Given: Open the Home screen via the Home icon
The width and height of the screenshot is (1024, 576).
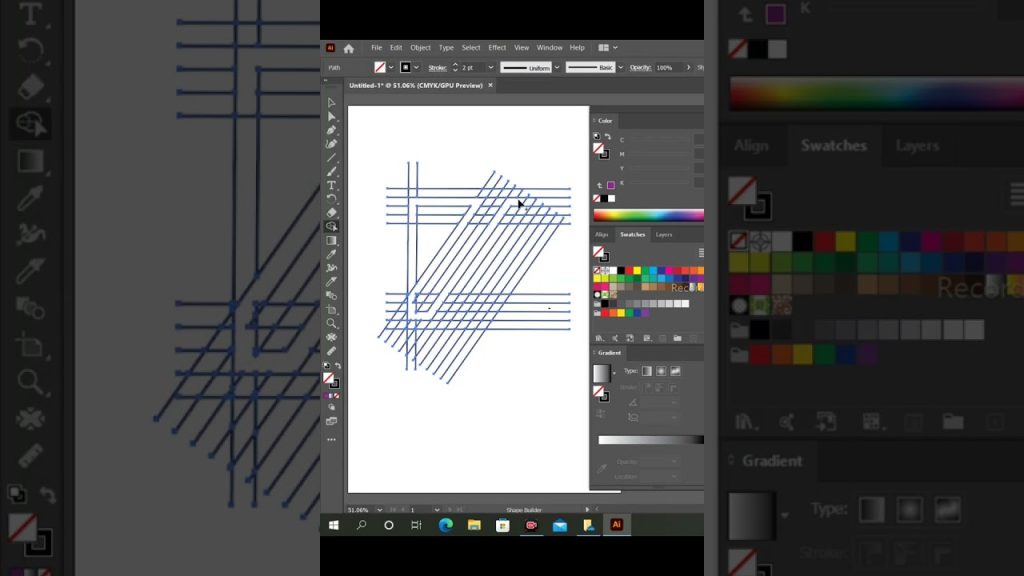Looking at the screenshot, I should coord(348,47).
